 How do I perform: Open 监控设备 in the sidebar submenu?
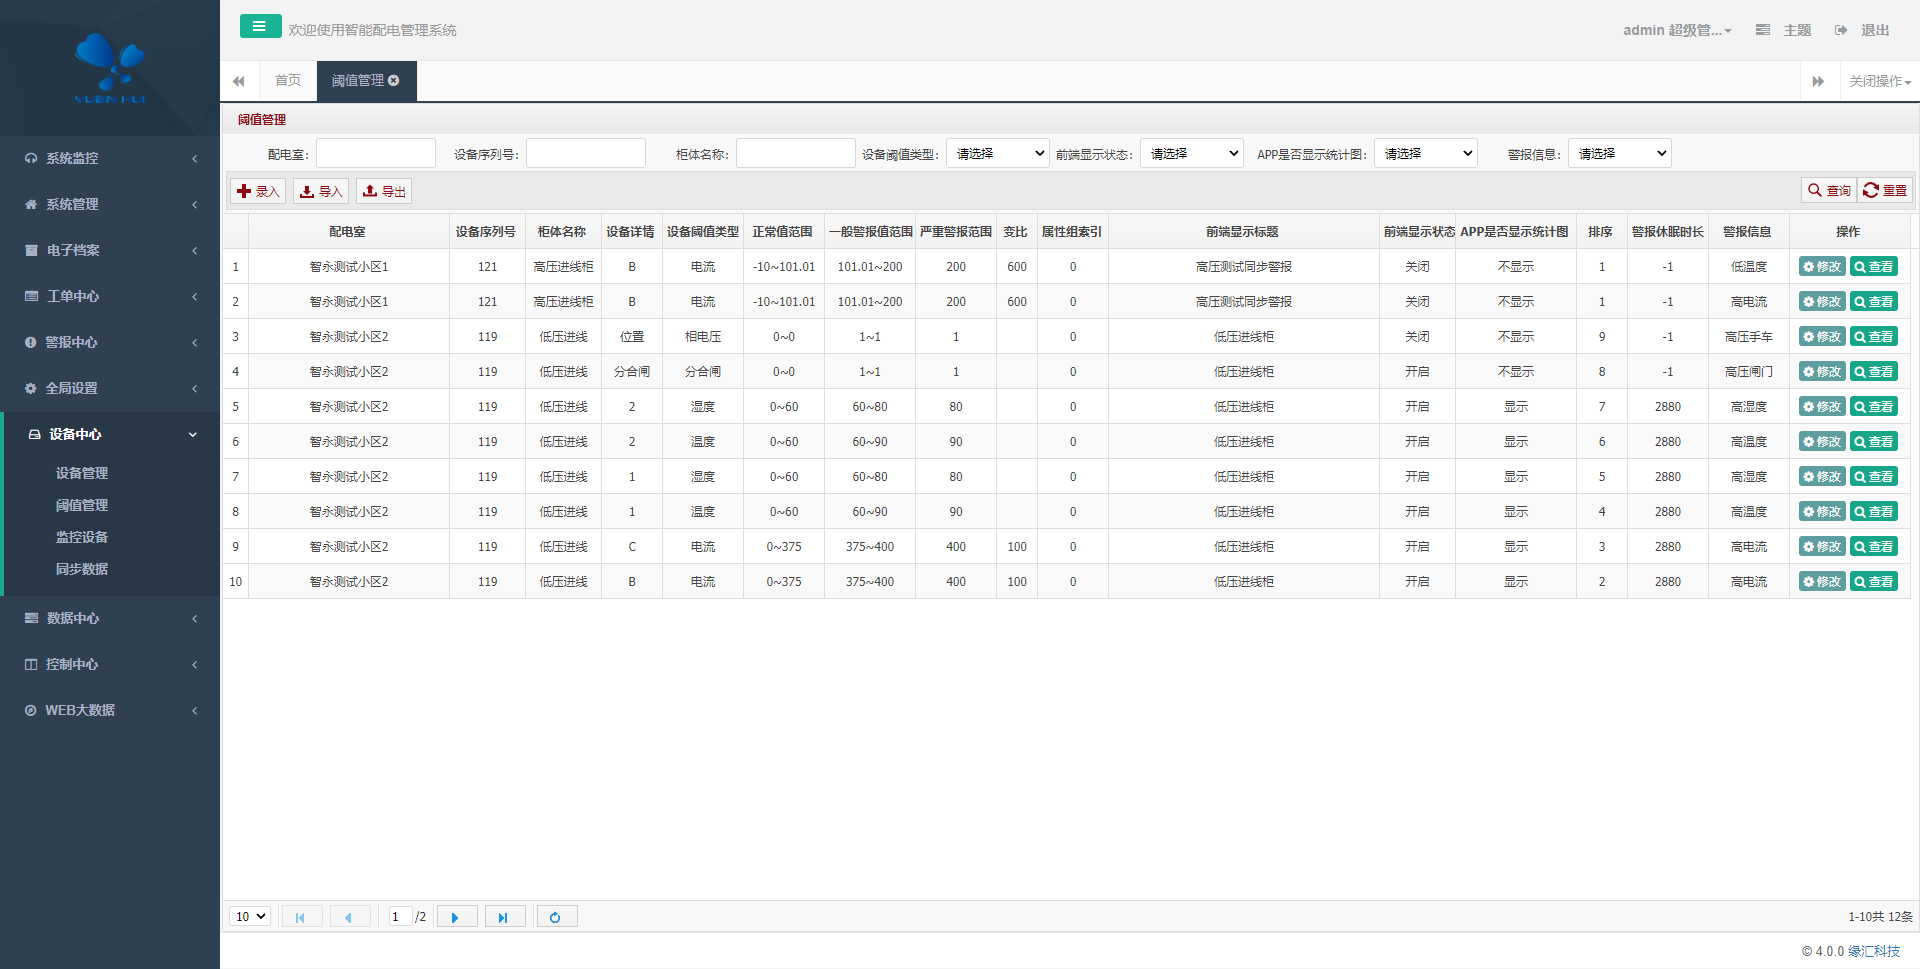[x=82, y=537]
